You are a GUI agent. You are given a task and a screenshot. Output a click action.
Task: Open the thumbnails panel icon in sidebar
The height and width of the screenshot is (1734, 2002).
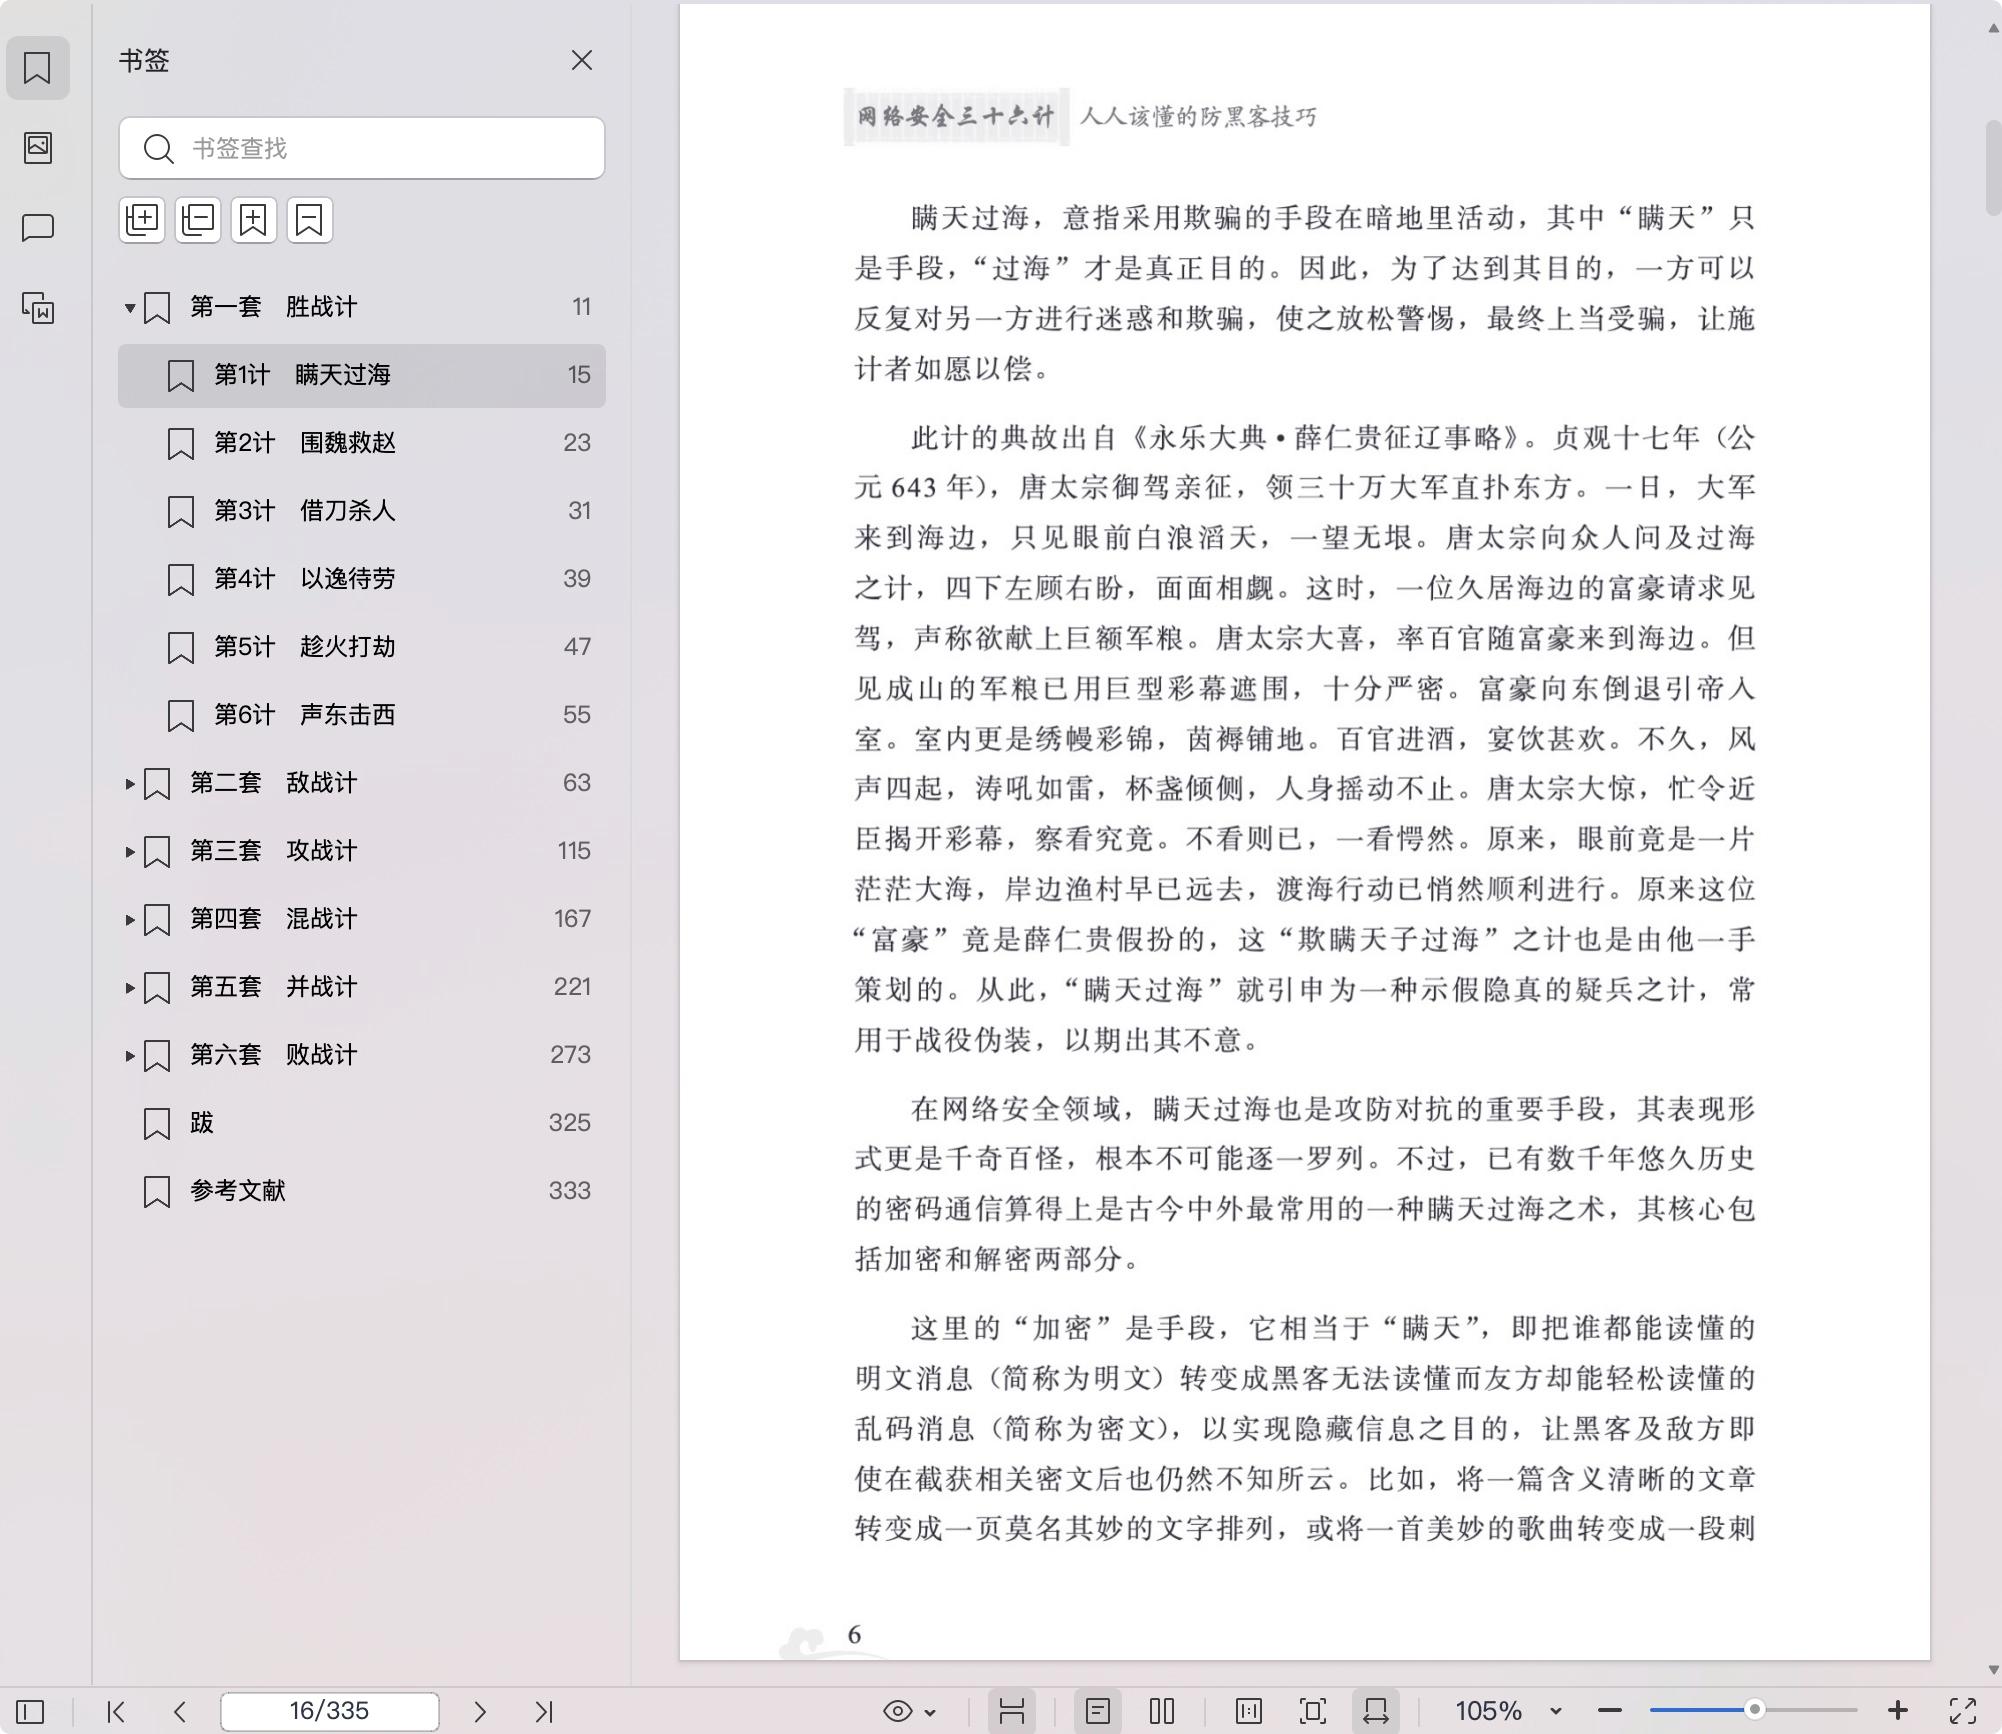(x=38, y=148)
